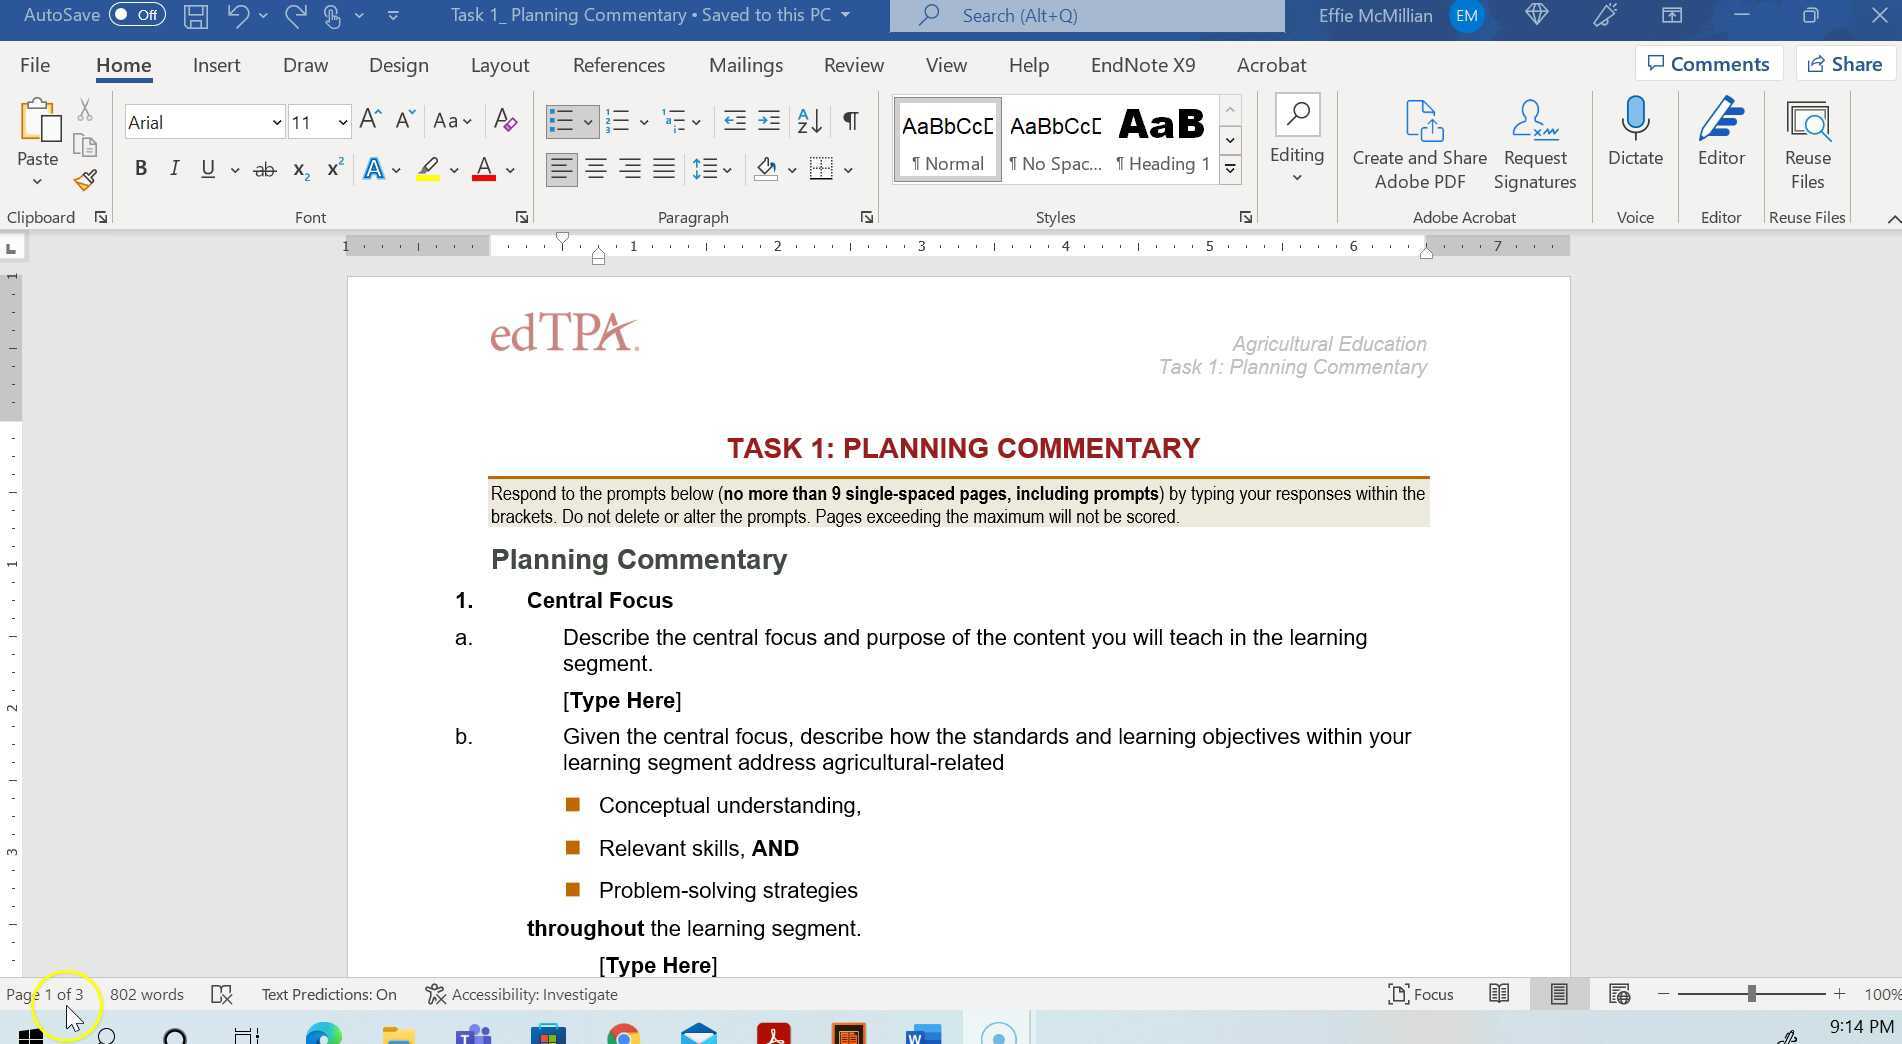Image resolution: width=1902 pixels, height=1044 pixels.
Task: Apply italic formatting
Action: [x=174, y=169]
